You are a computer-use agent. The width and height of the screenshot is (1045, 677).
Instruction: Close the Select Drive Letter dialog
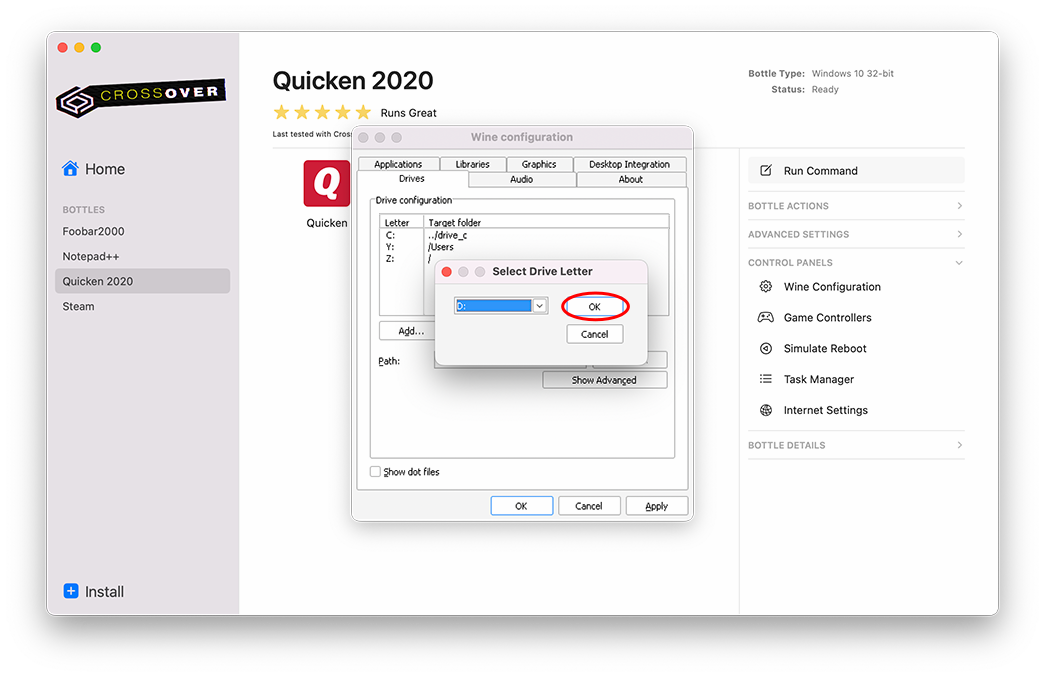pyautogui.click(x=447, y=271)
